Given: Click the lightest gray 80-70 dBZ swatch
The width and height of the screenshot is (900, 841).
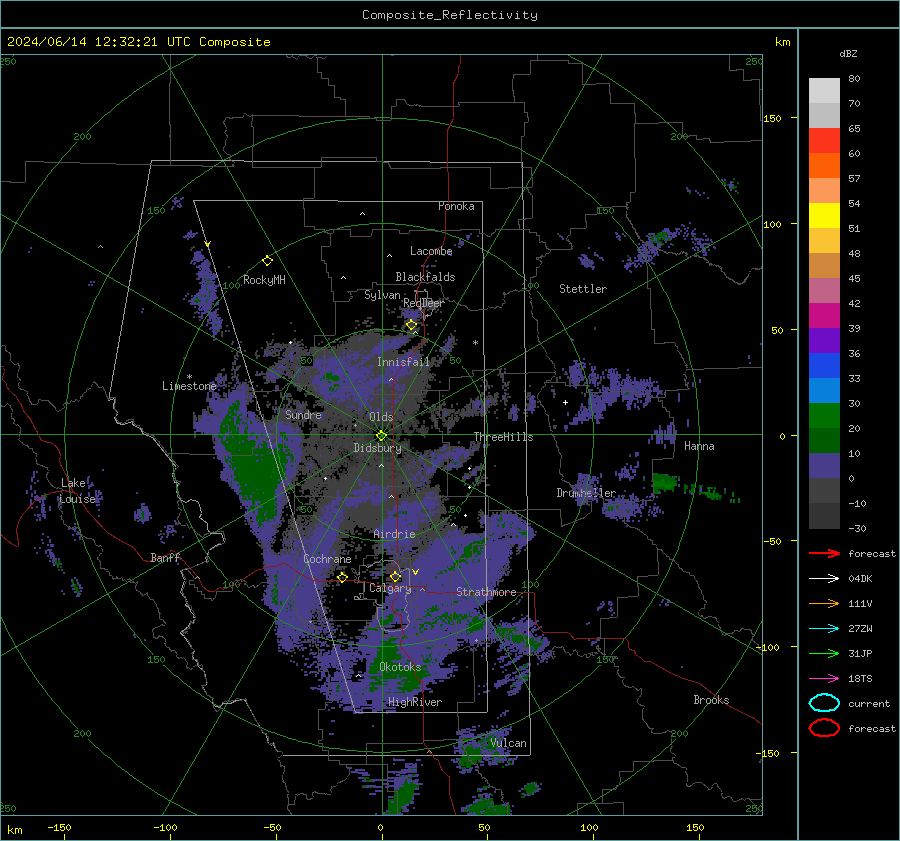Looking at the screenshot, I should coord(824,91).
